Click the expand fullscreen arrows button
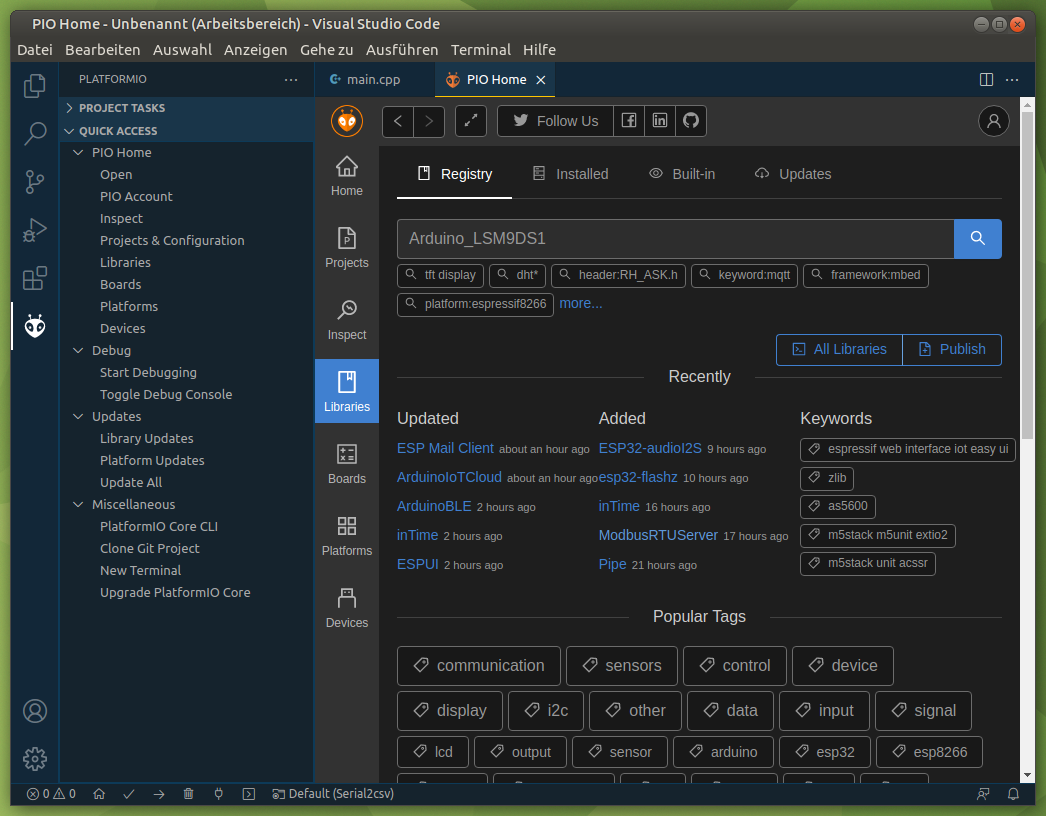This screenshot has width=1046, height=816. coord(471,121)
